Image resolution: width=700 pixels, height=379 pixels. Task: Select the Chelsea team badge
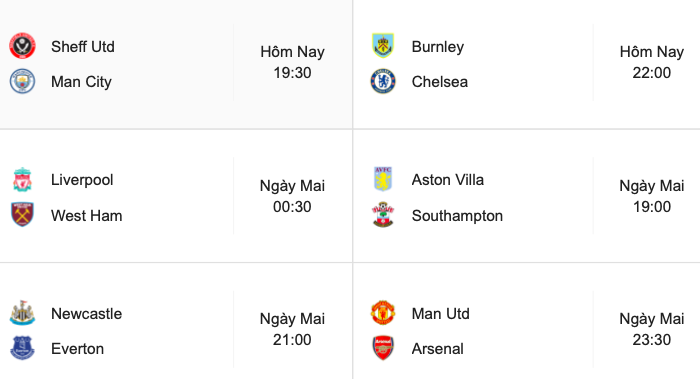click(x=383, y=81)
